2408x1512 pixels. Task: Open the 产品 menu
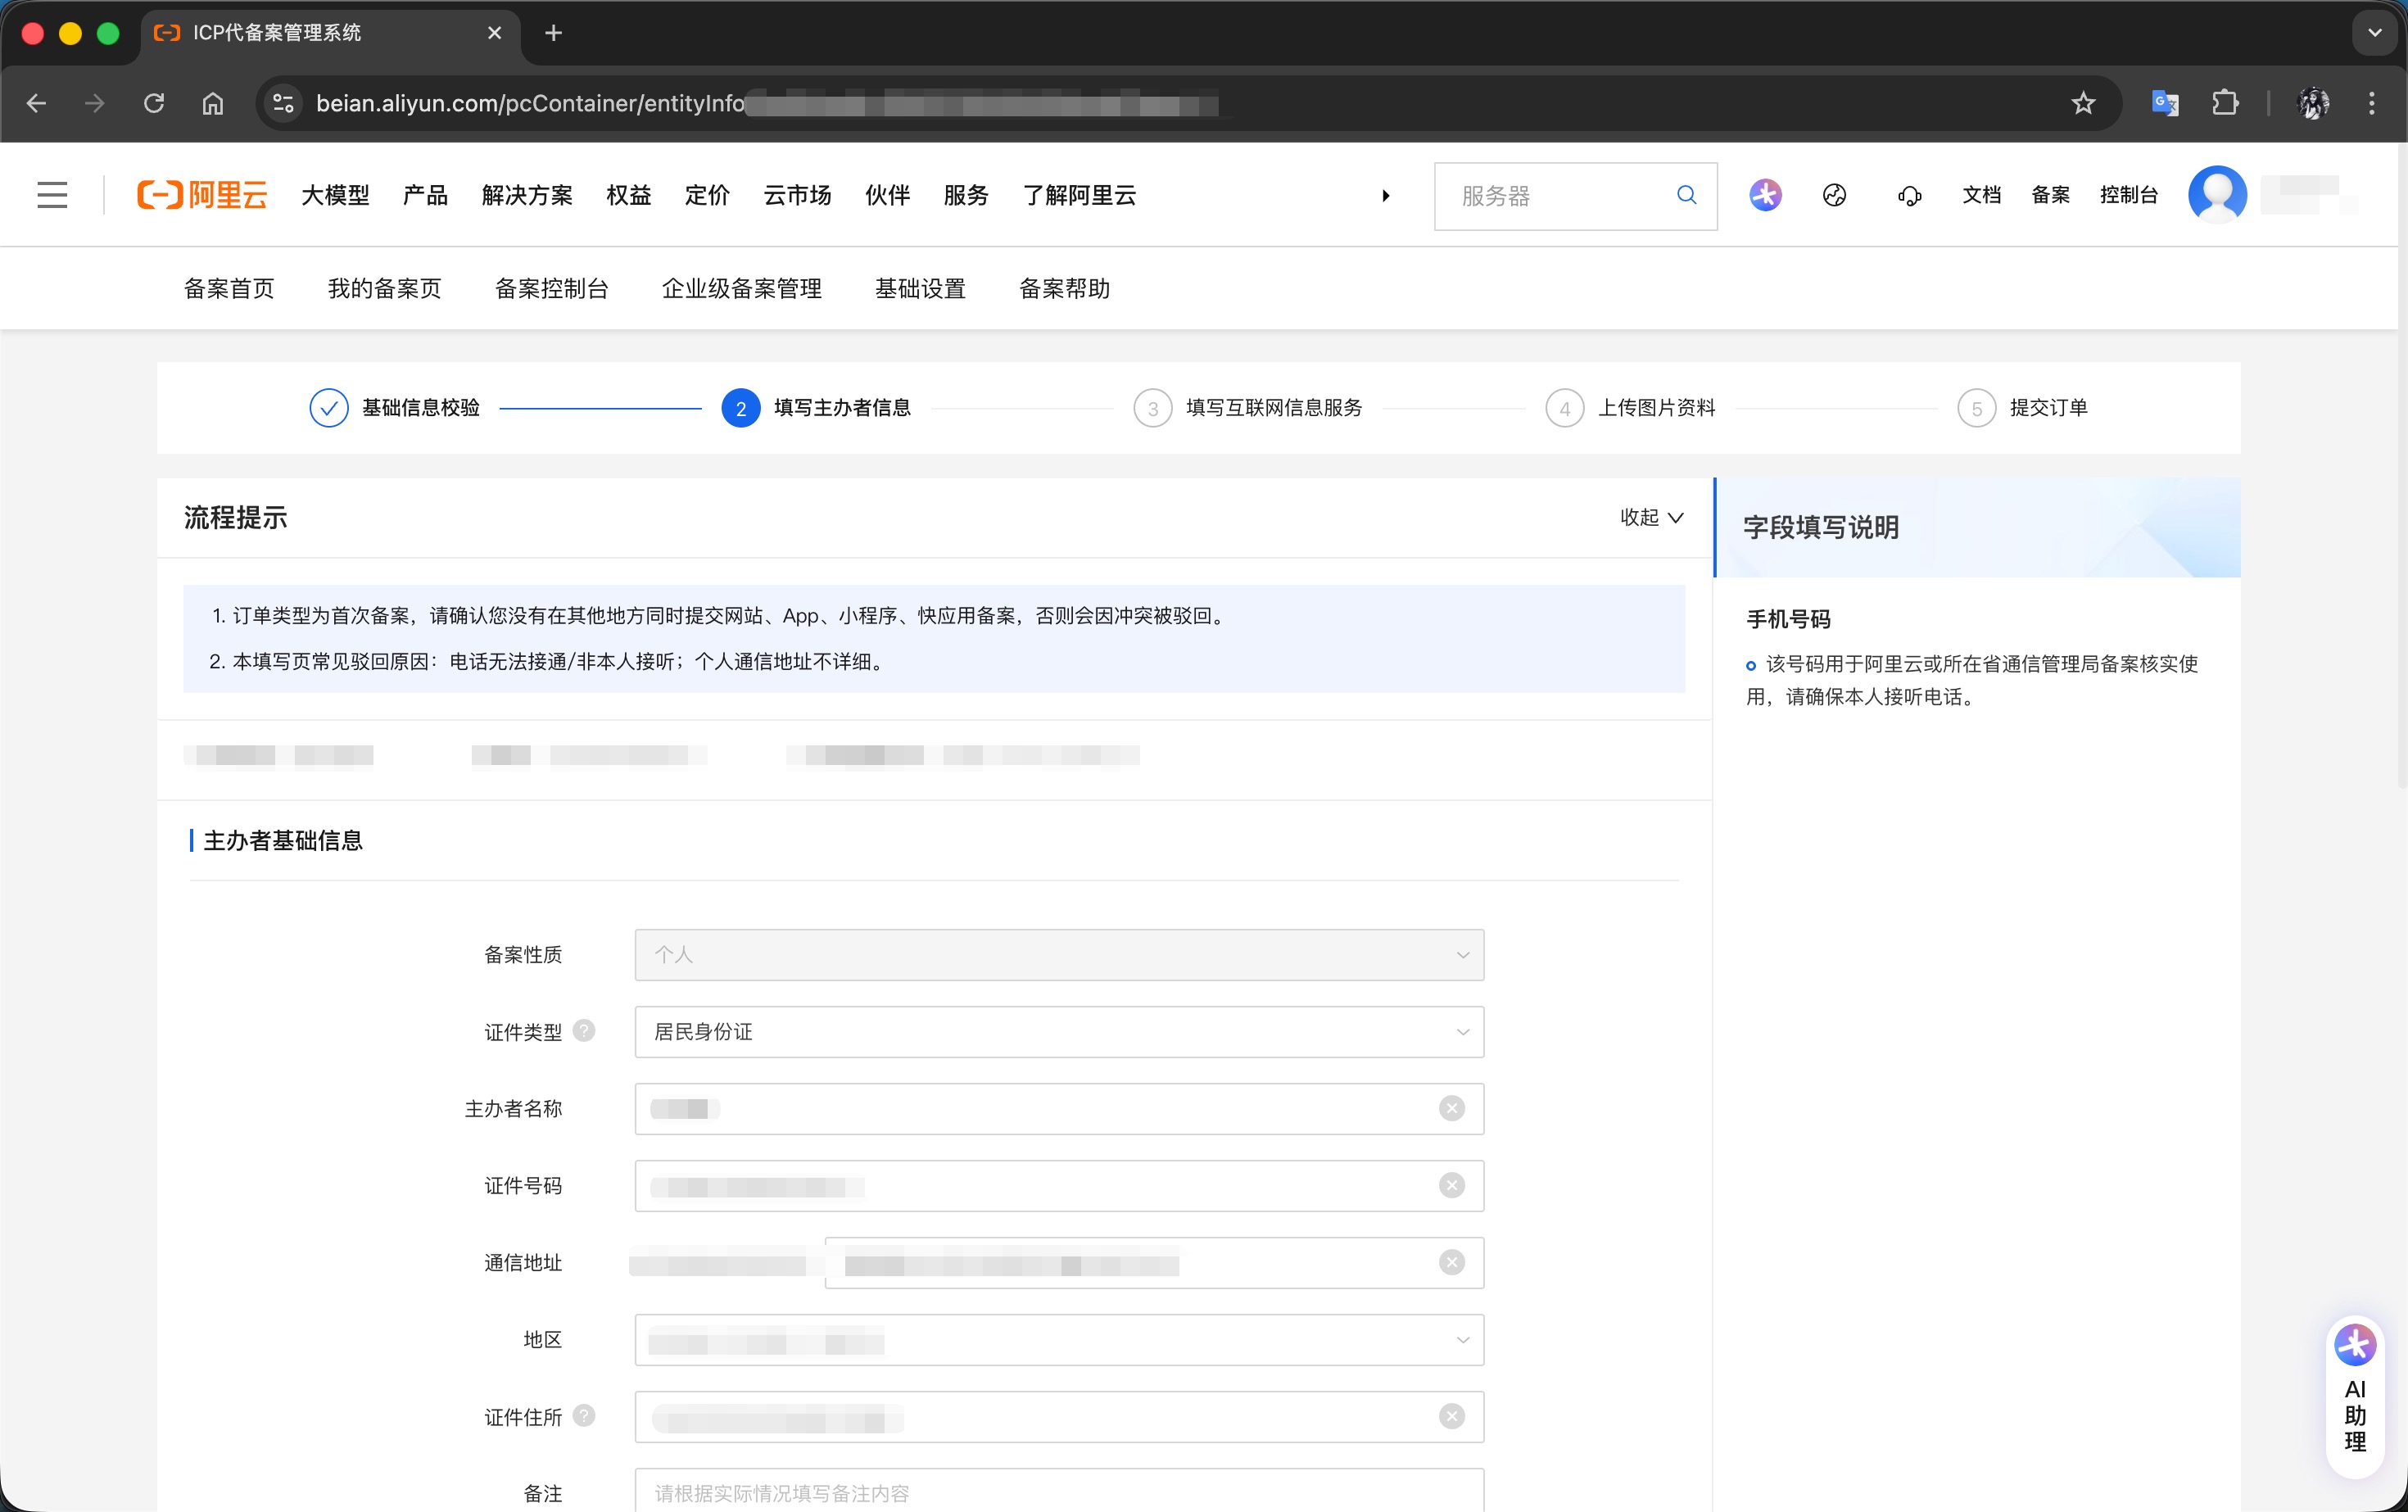pos(425,195)
